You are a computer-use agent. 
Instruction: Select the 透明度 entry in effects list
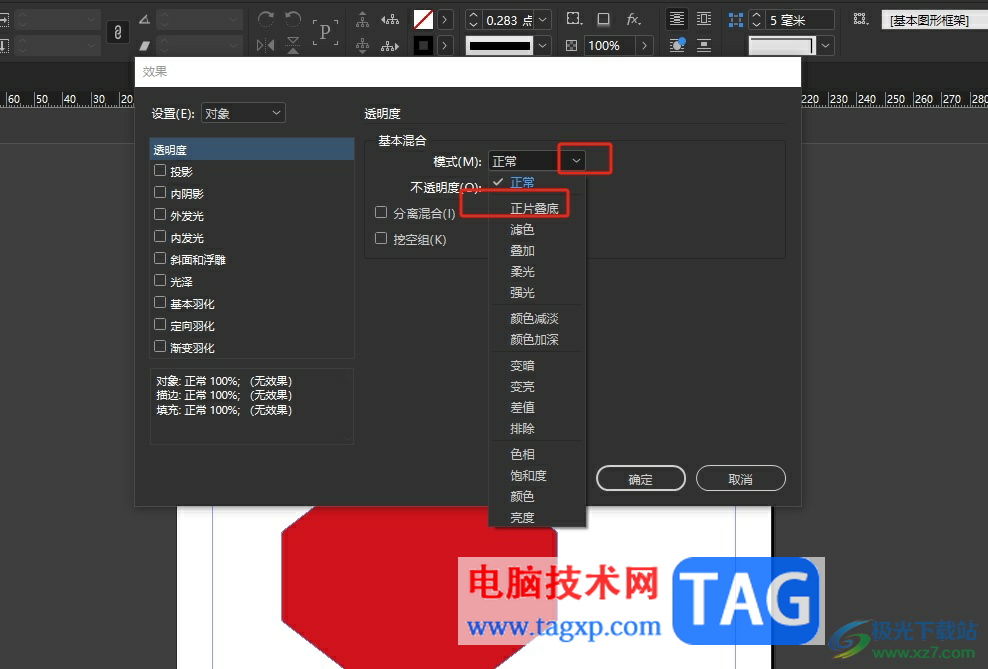point(252,149)
